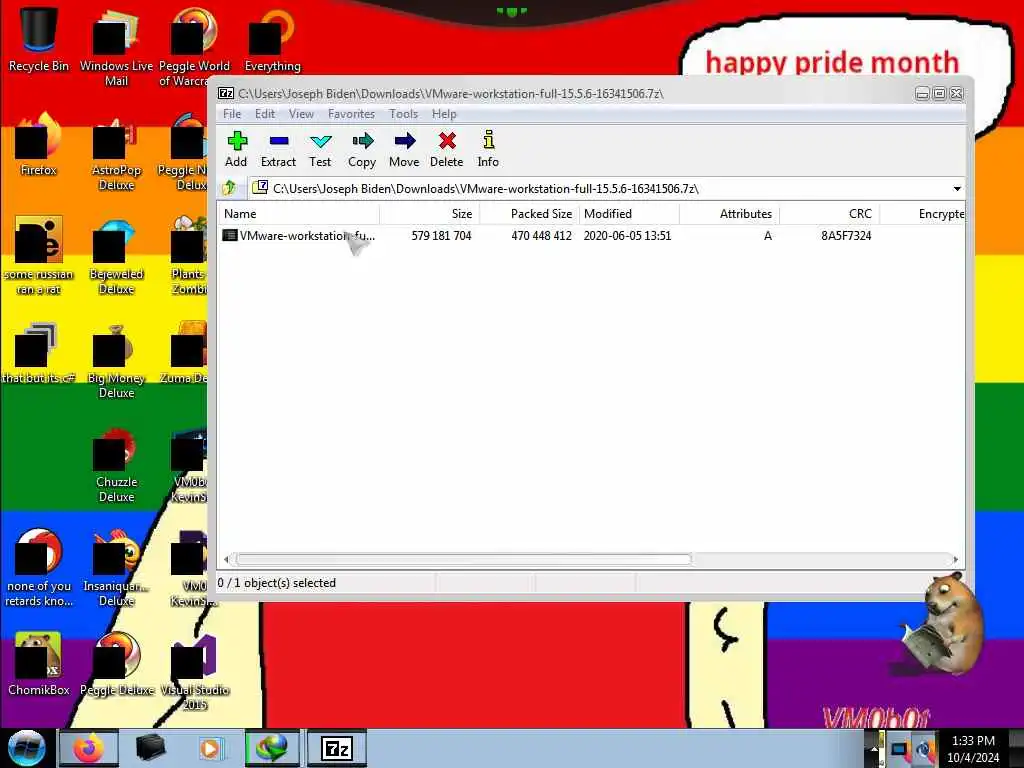The image size is (1024, 768).
Task: Select the Bejeweled Deluxe desktop icon
Action: tap(116, 256)
